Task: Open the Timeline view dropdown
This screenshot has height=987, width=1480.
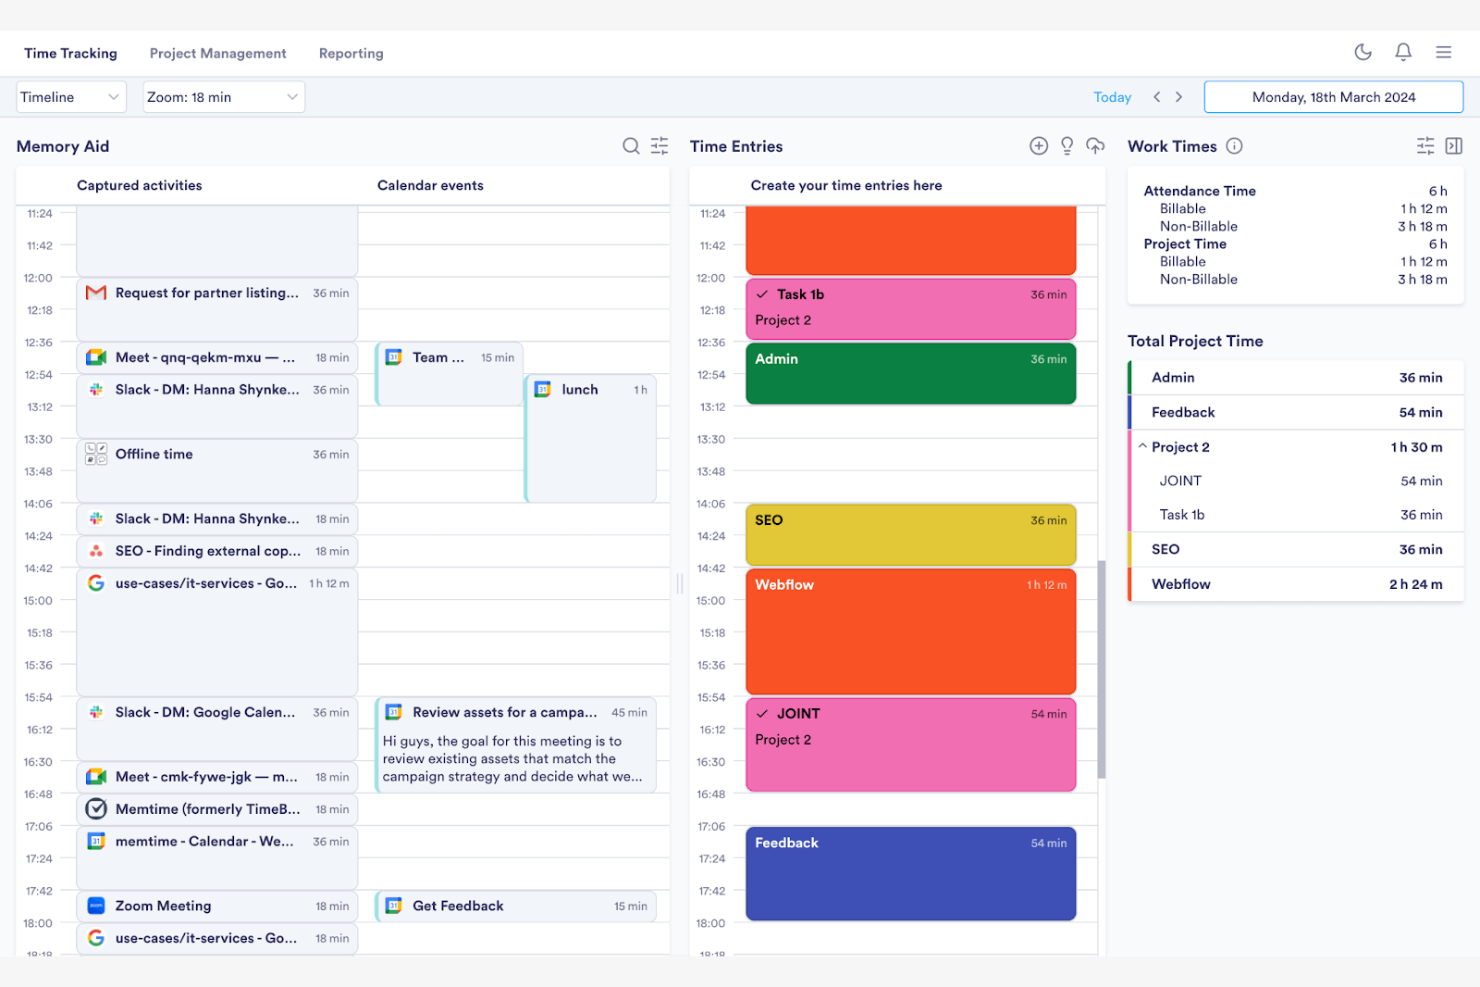Action: (x=70, y=96)
